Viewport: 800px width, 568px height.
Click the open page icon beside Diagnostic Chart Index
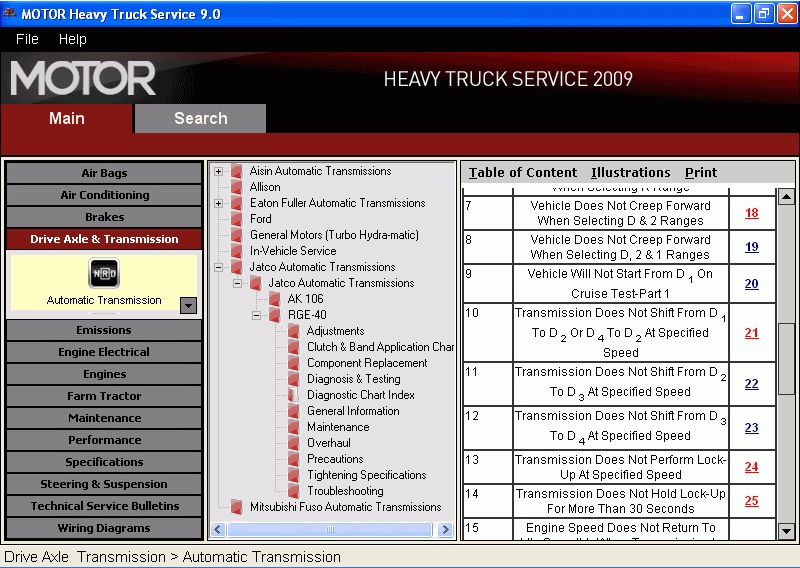(x=293, y=395)
